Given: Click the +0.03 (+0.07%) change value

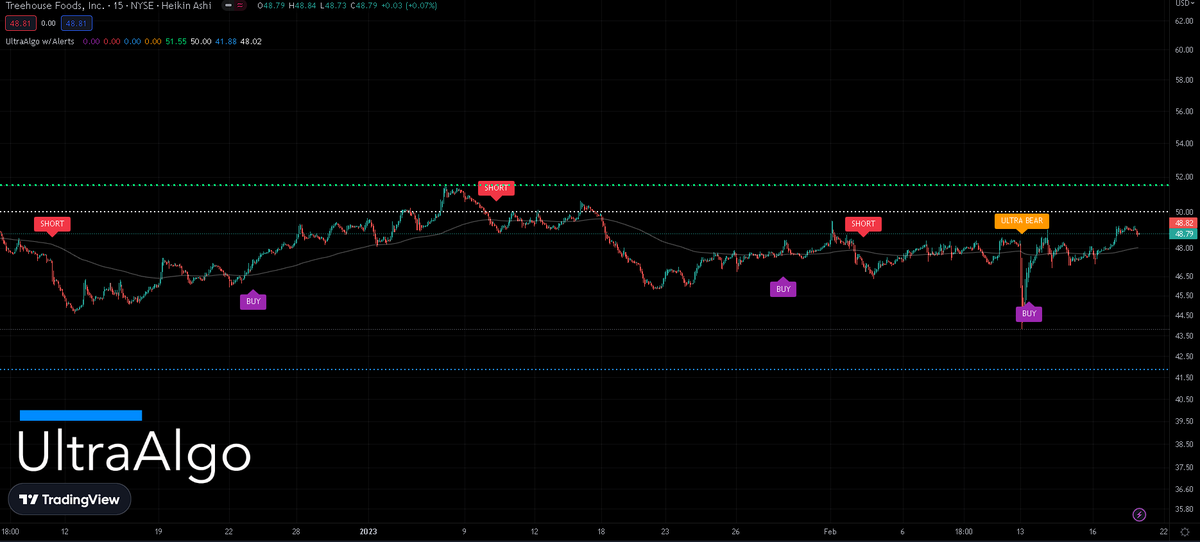Looking at the screenshot, I should click(408, 6).
